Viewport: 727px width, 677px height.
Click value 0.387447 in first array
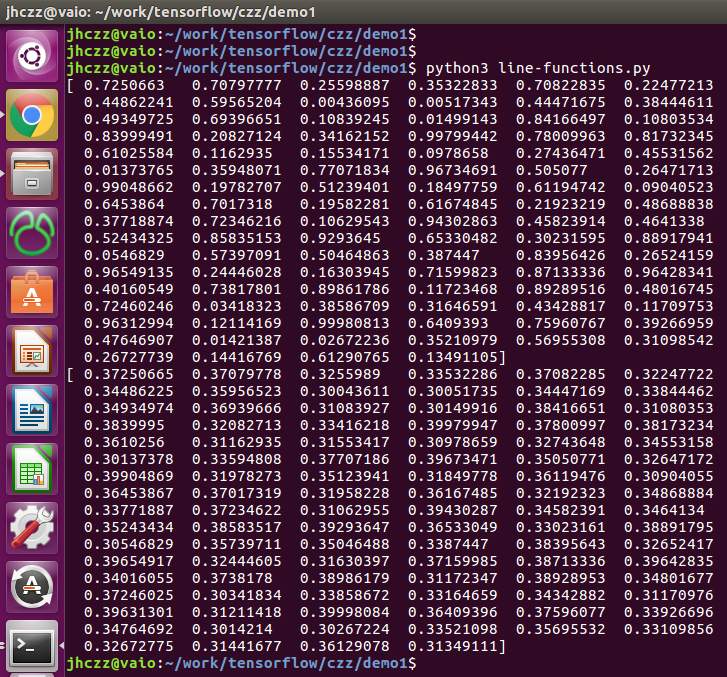(x=444, y=255)
